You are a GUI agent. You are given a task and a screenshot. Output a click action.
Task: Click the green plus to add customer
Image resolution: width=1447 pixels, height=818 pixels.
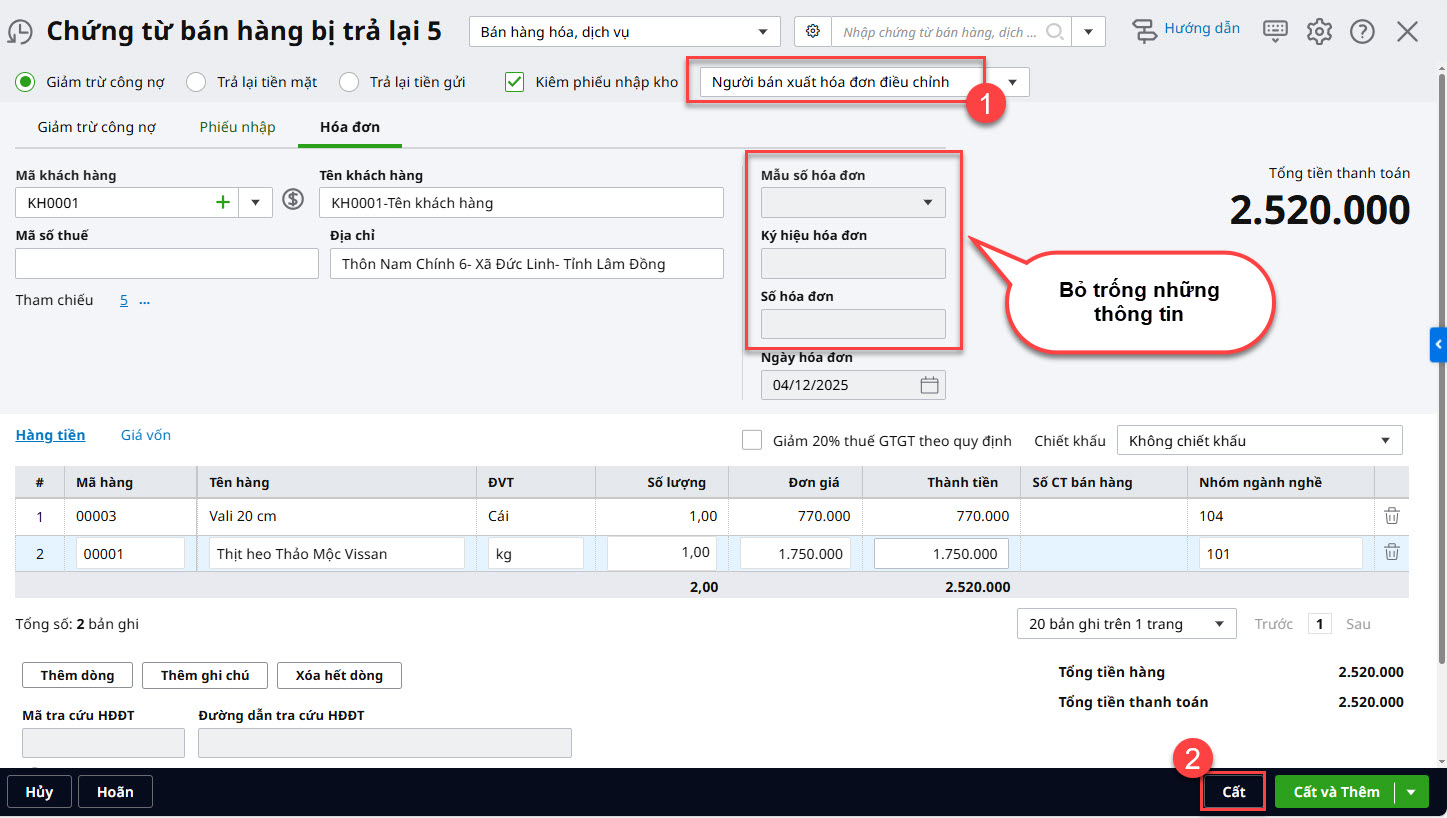[222, 203]
